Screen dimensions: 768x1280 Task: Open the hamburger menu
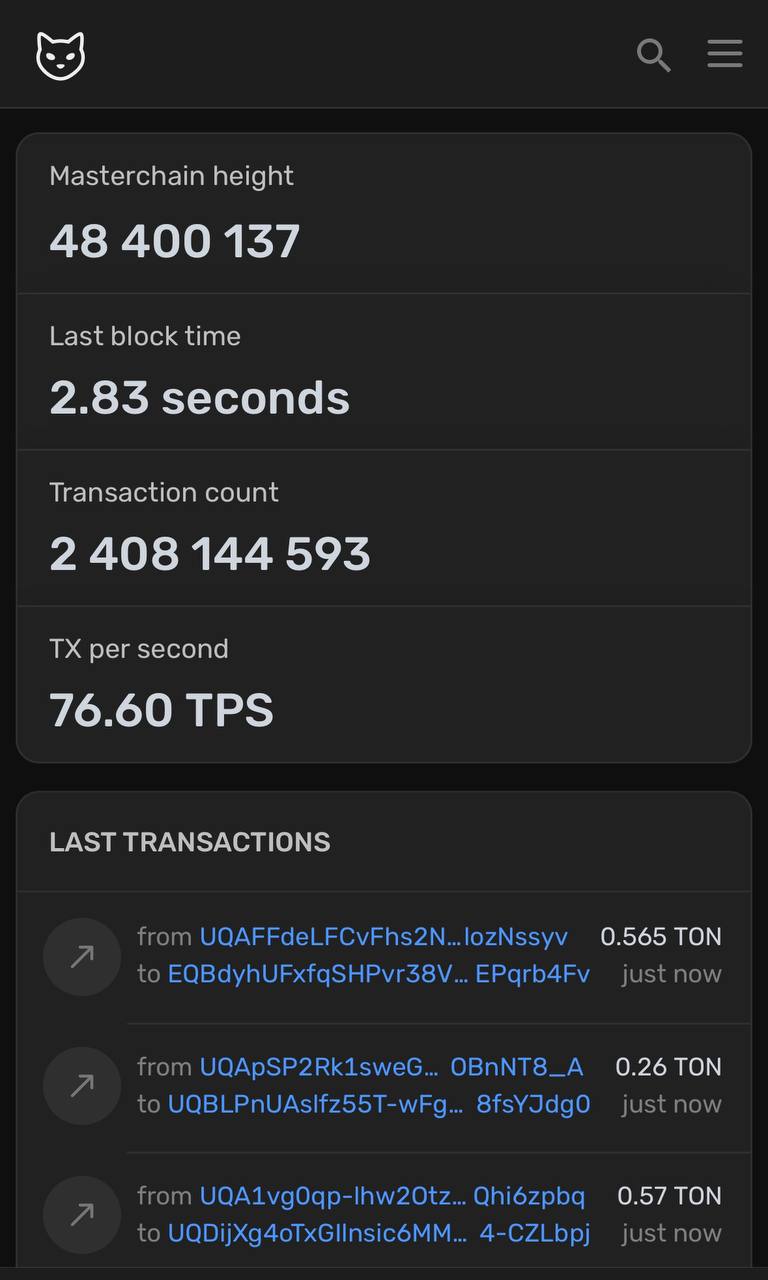pyautogui.click(x=725, y=54)
